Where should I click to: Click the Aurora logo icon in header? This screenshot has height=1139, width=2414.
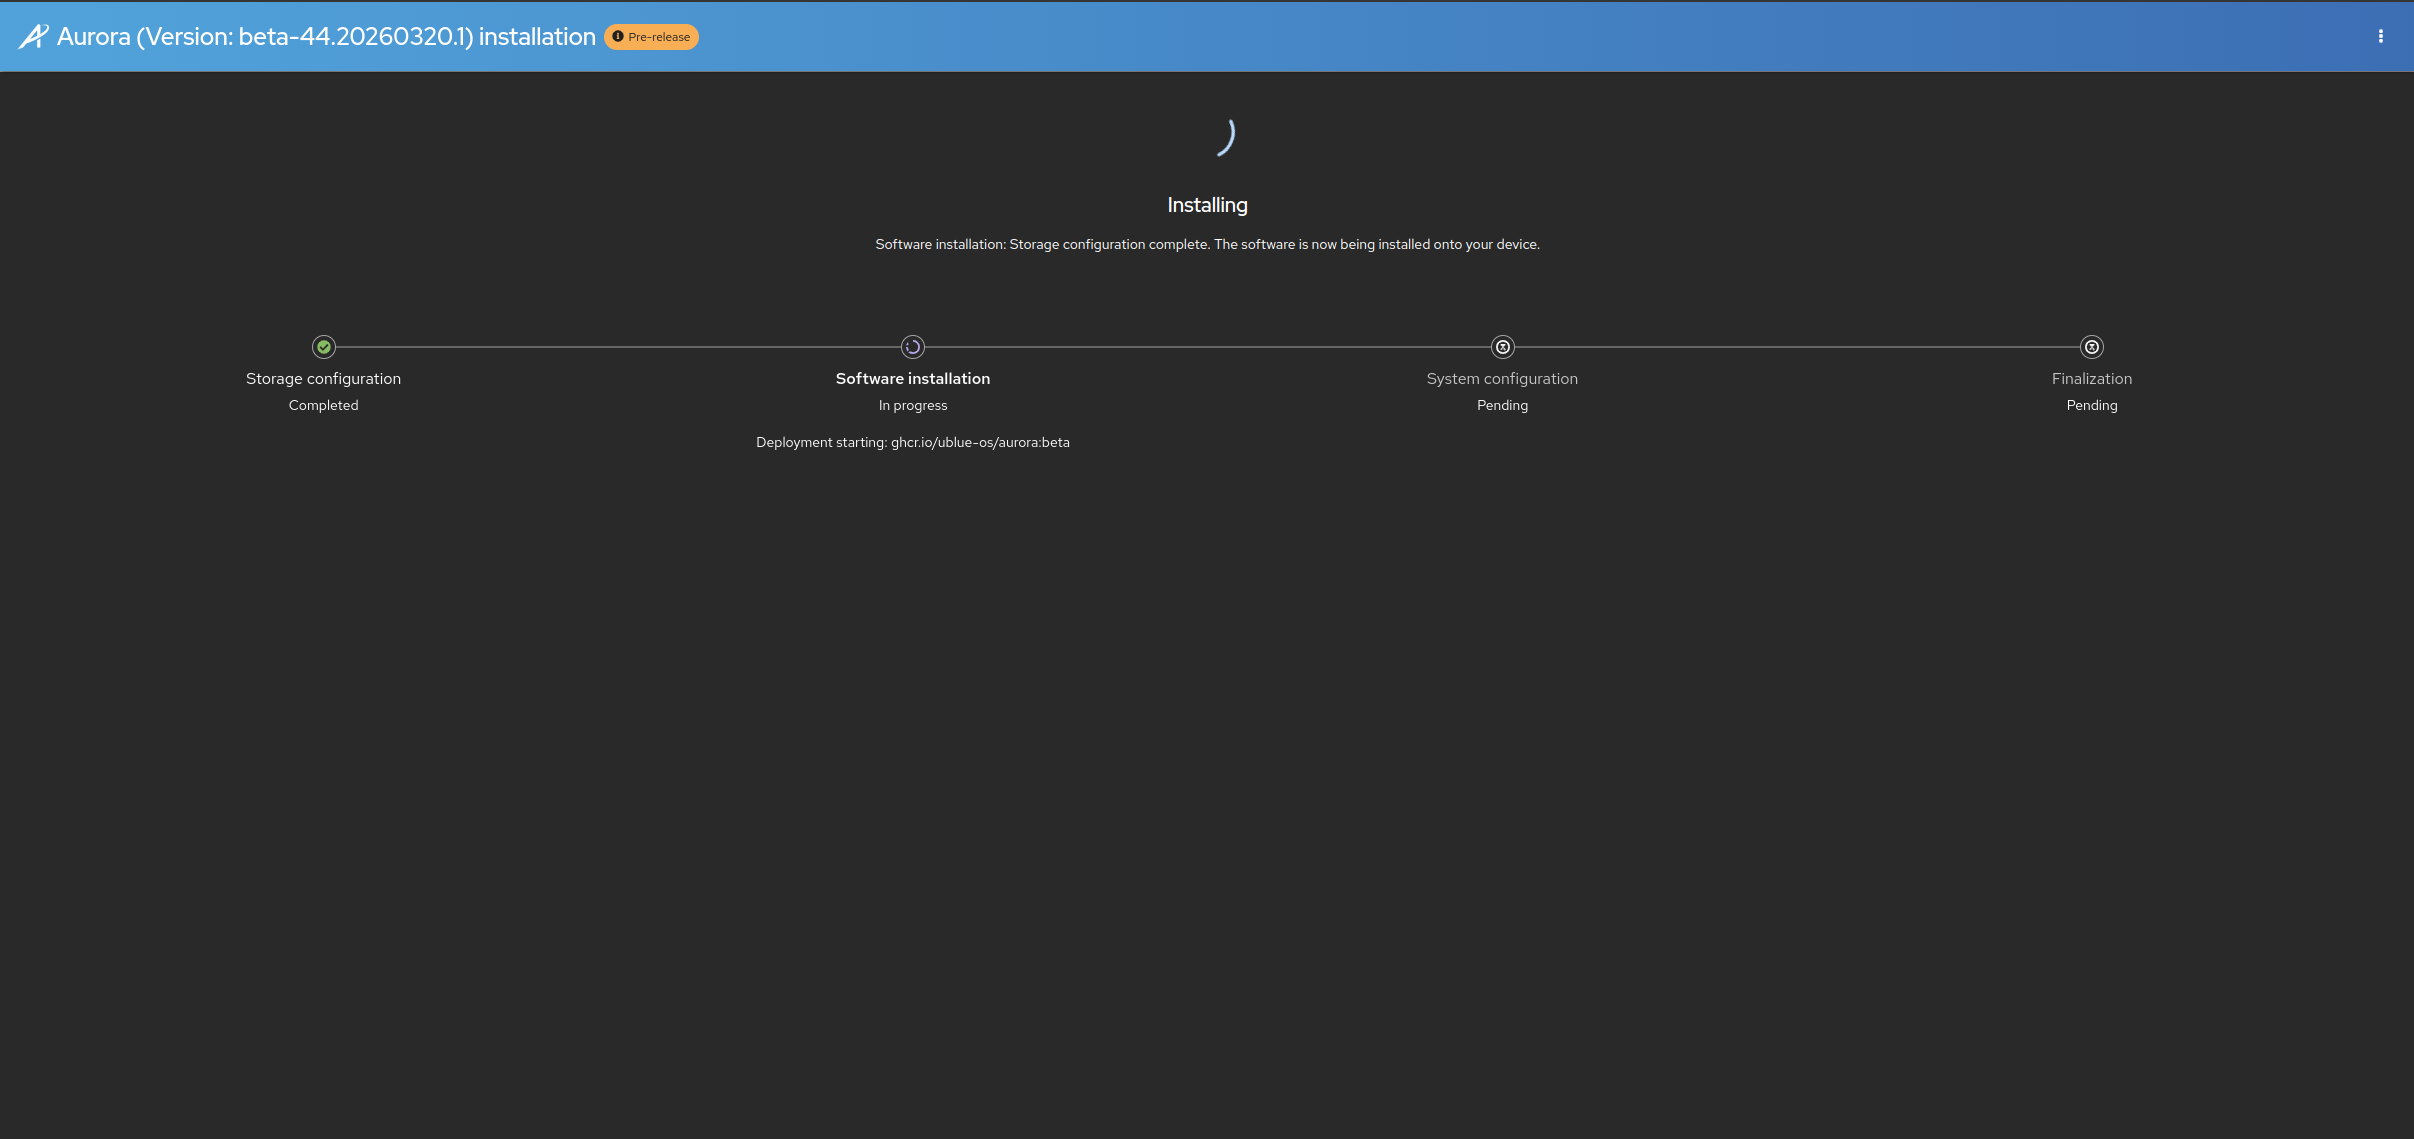pos(33,37)
